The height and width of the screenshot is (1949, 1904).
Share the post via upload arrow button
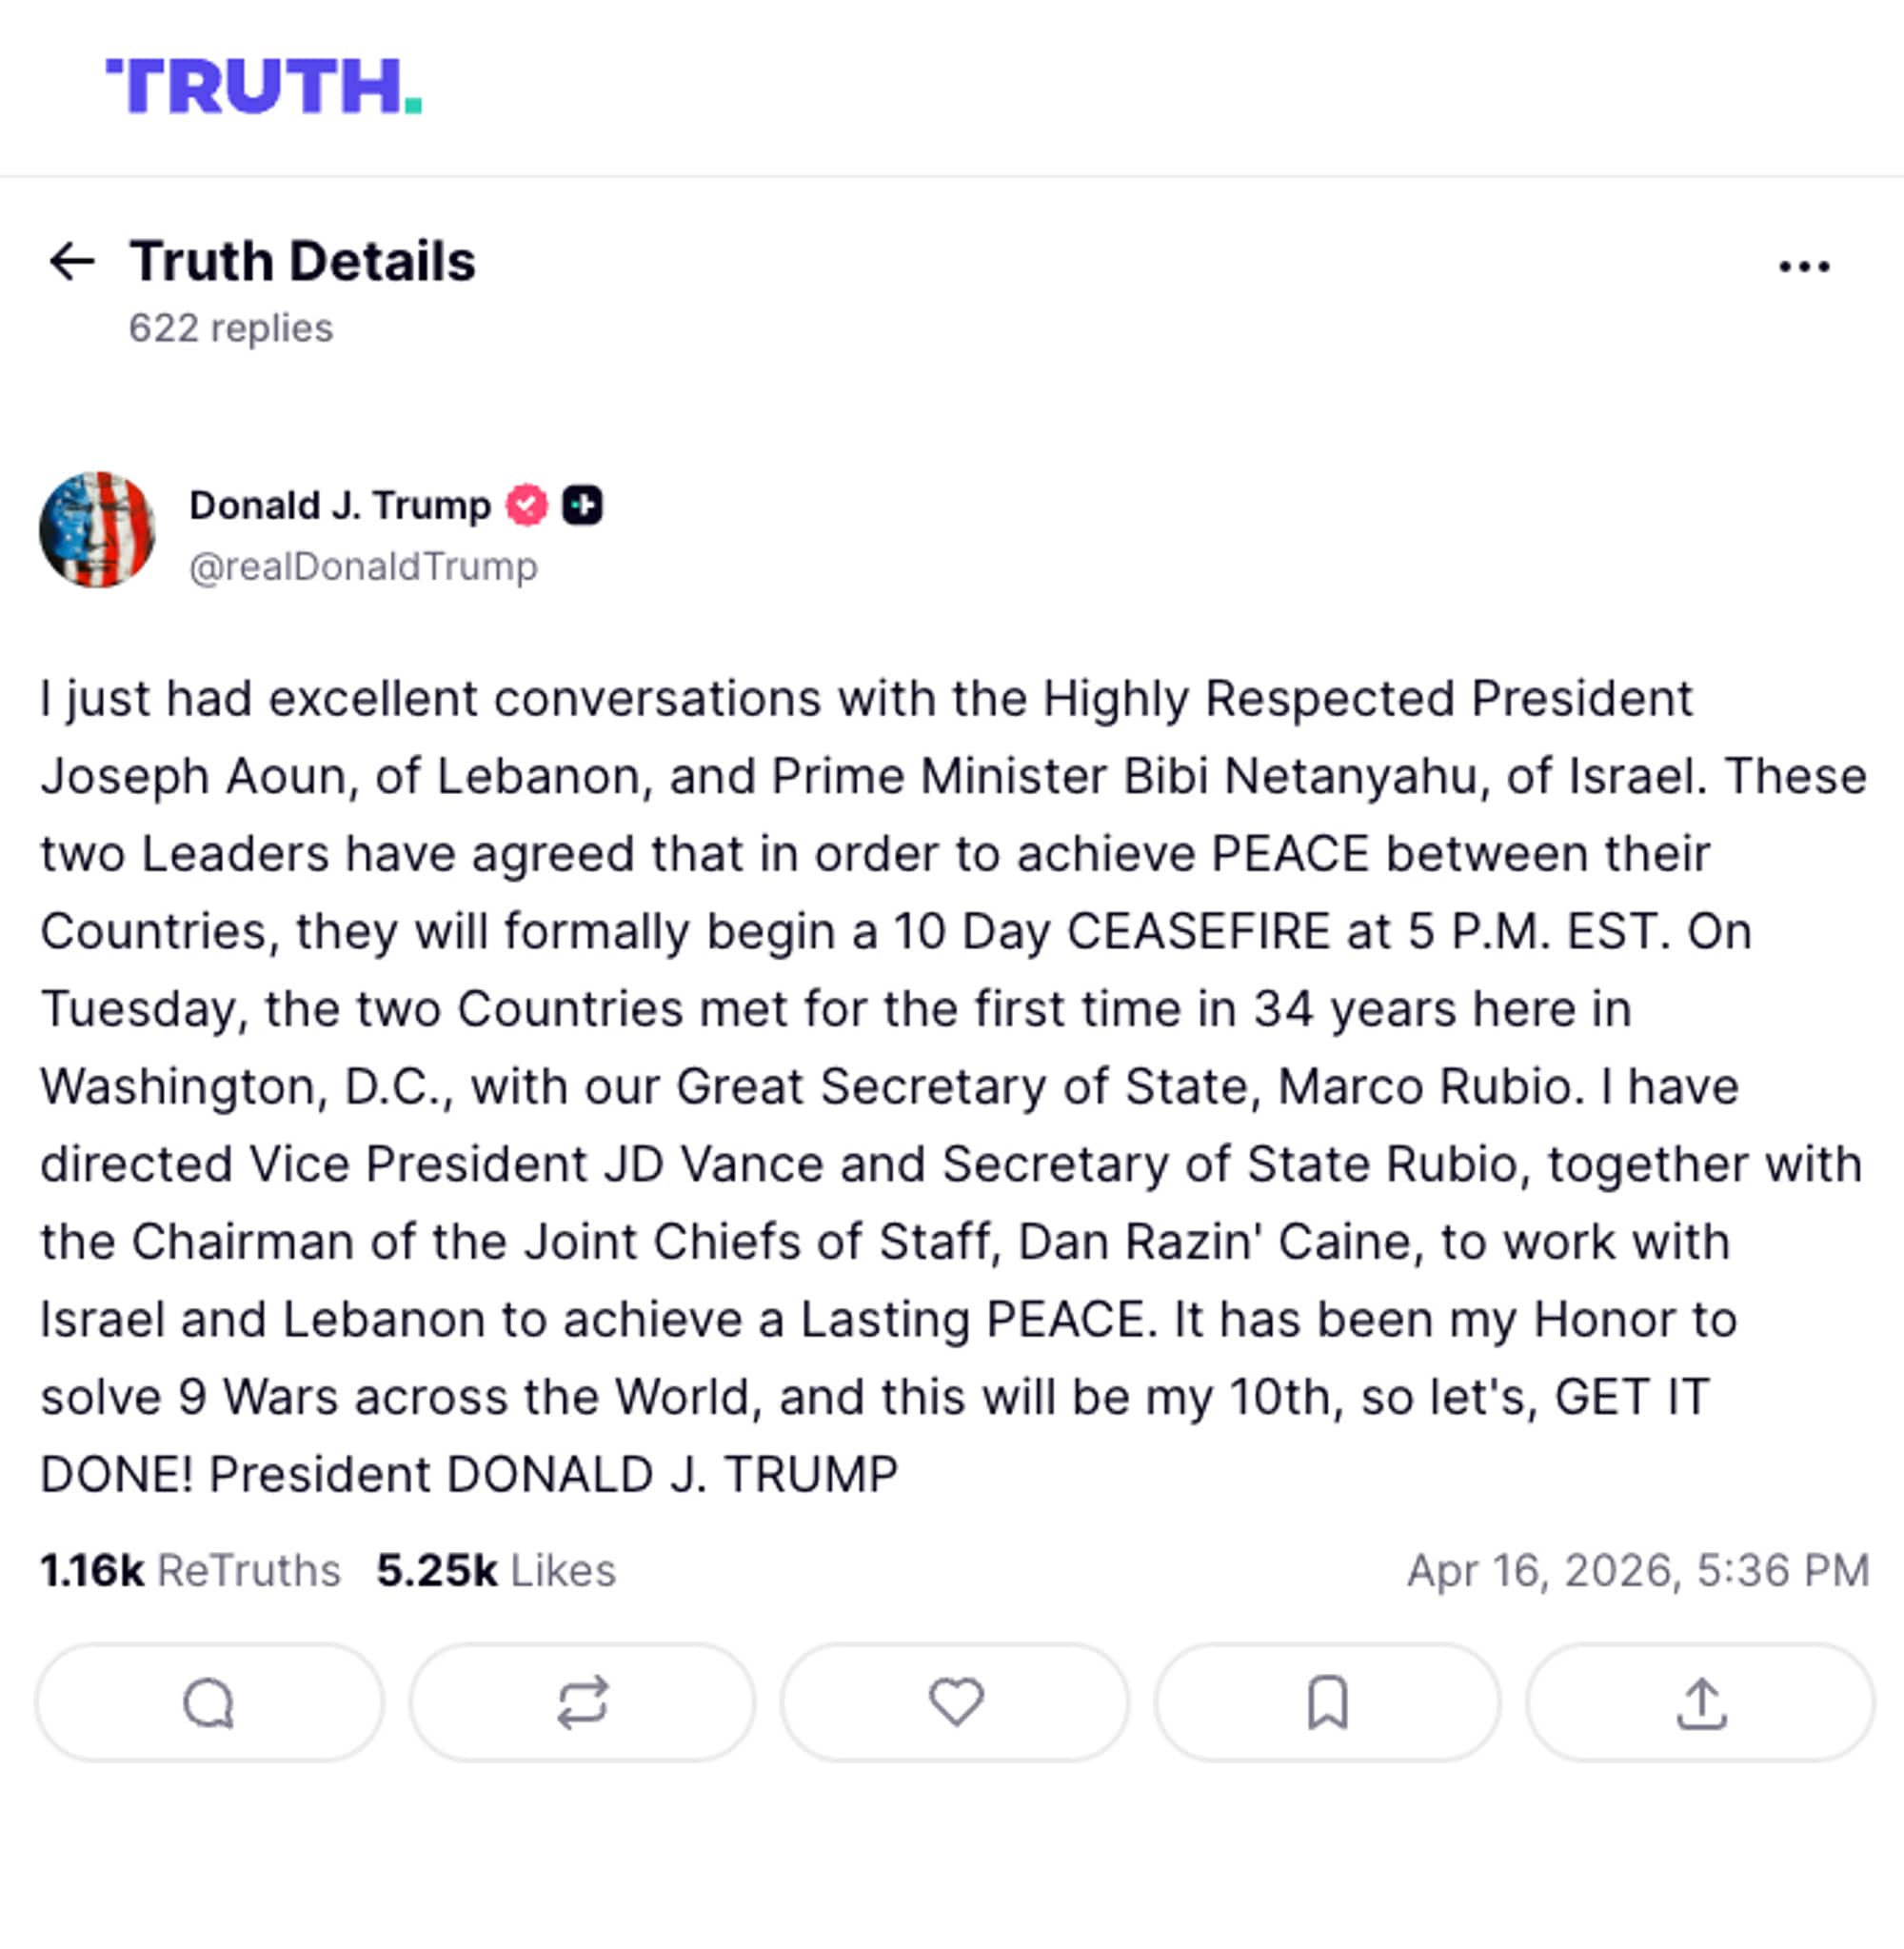point(1700,1703)
